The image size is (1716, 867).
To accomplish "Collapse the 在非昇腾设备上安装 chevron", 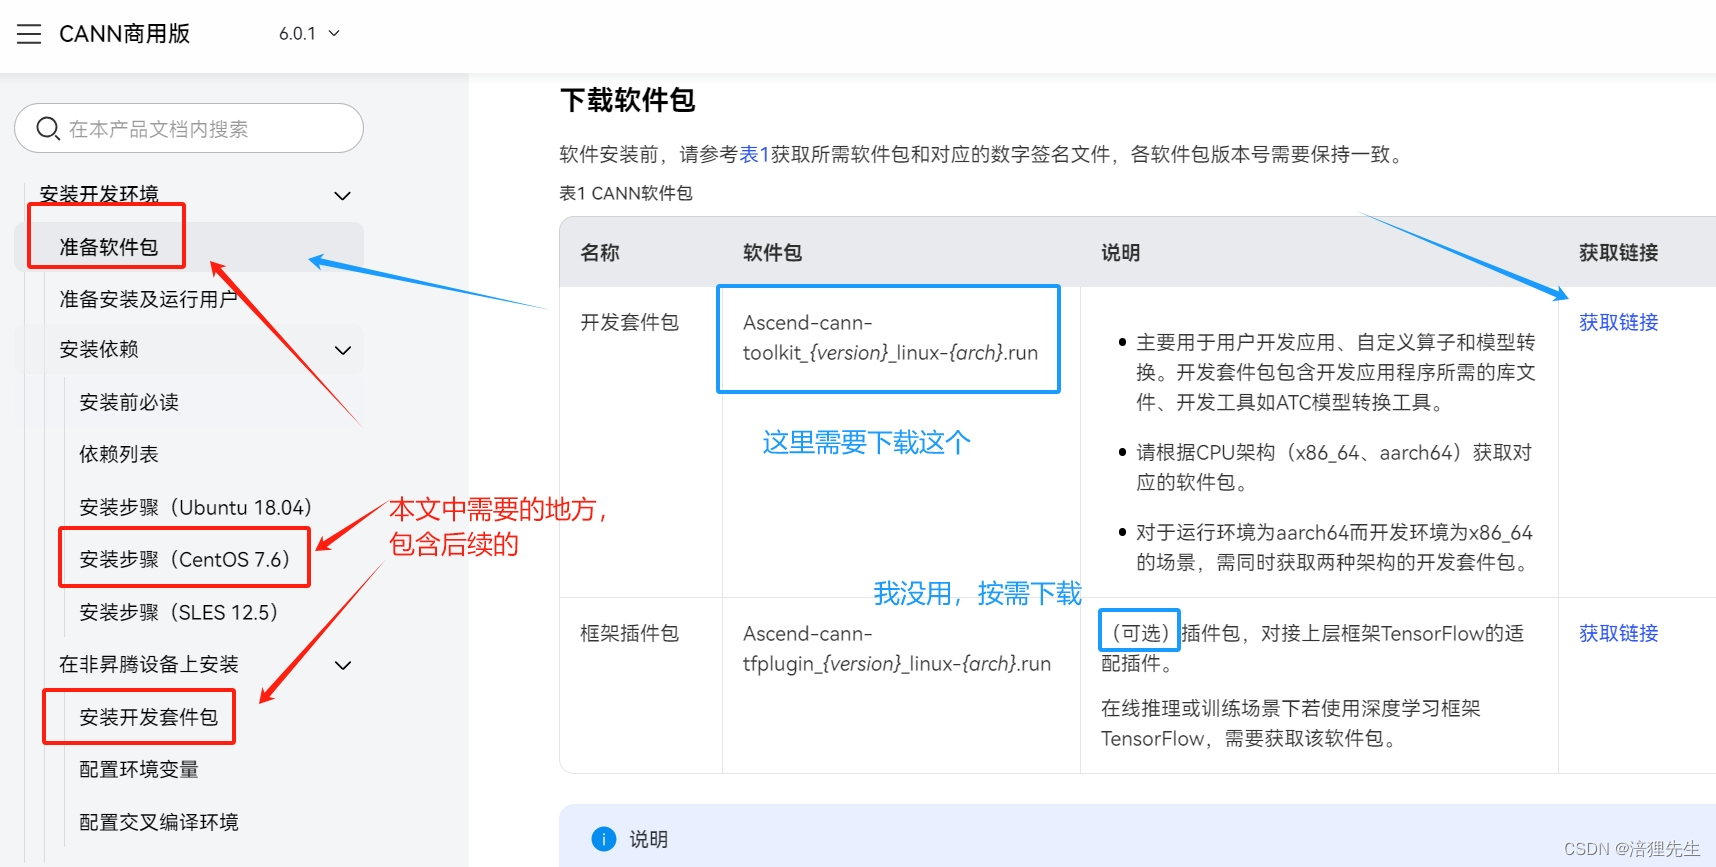I will tap(343, 665).
